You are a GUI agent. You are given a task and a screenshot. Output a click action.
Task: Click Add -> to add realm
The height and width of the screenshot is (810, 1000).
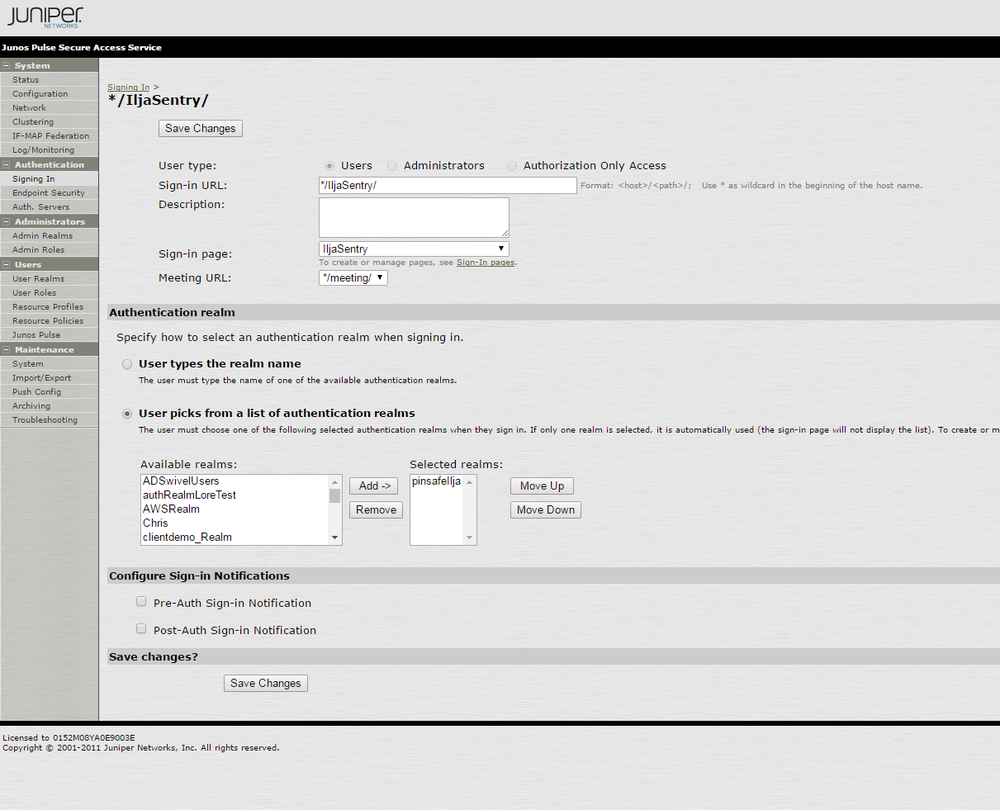click(x=376, y=486)
